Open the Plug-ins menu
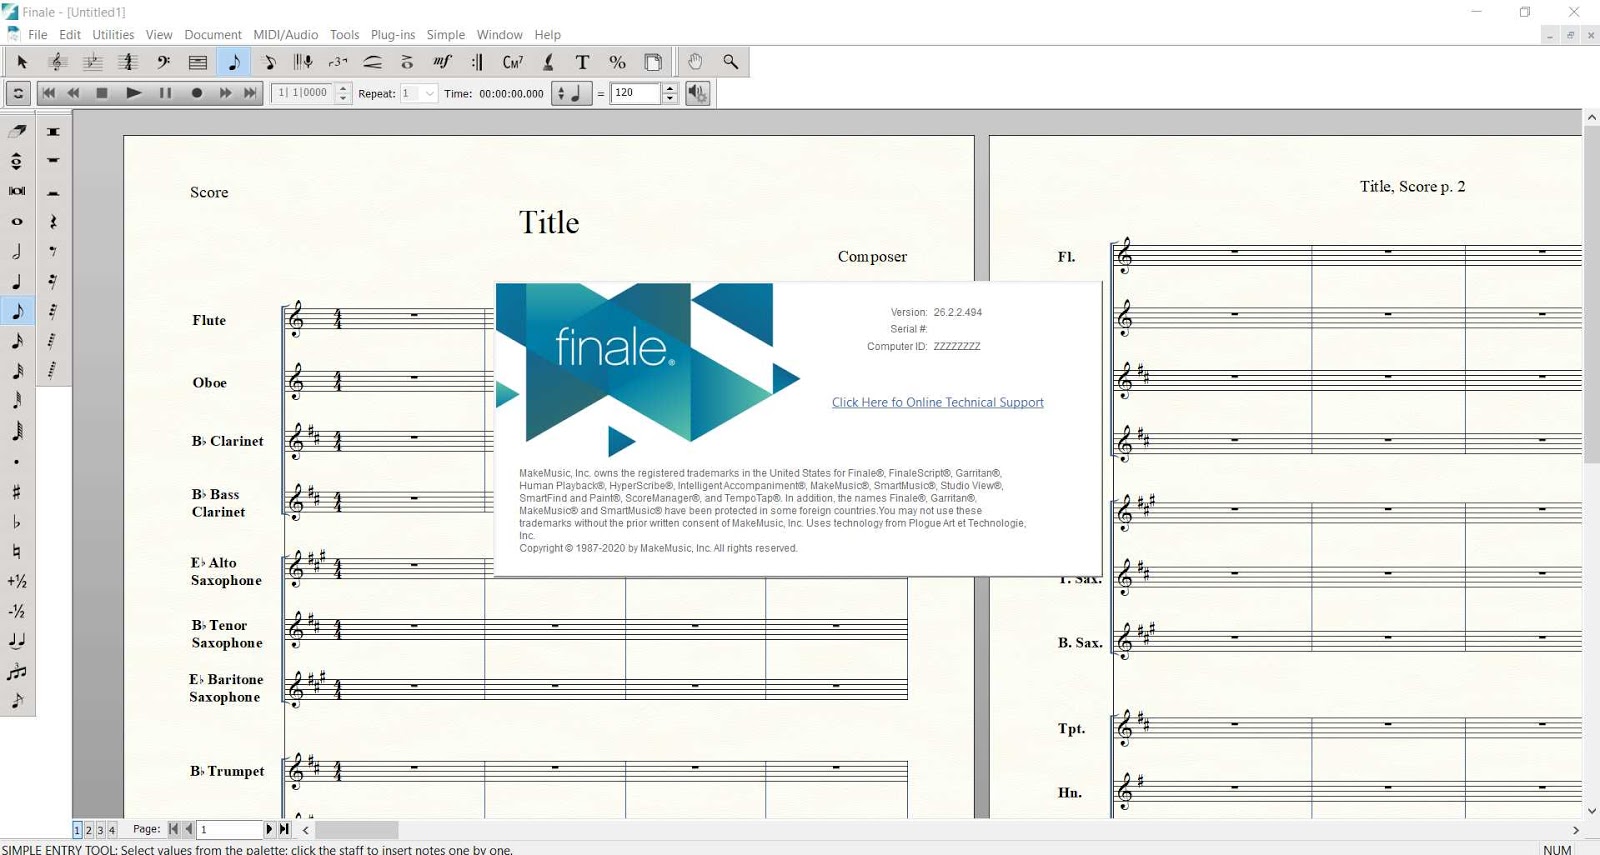This screenshot has height=855, width=1600. point(393,34)
